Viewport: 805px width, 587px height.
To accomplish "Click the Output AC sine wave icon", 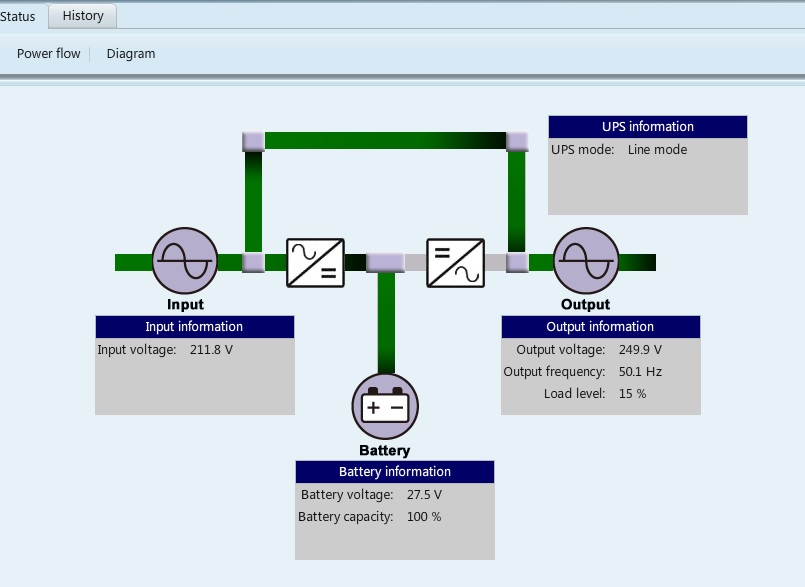I will pyautogui.click(x=587, y=261).
